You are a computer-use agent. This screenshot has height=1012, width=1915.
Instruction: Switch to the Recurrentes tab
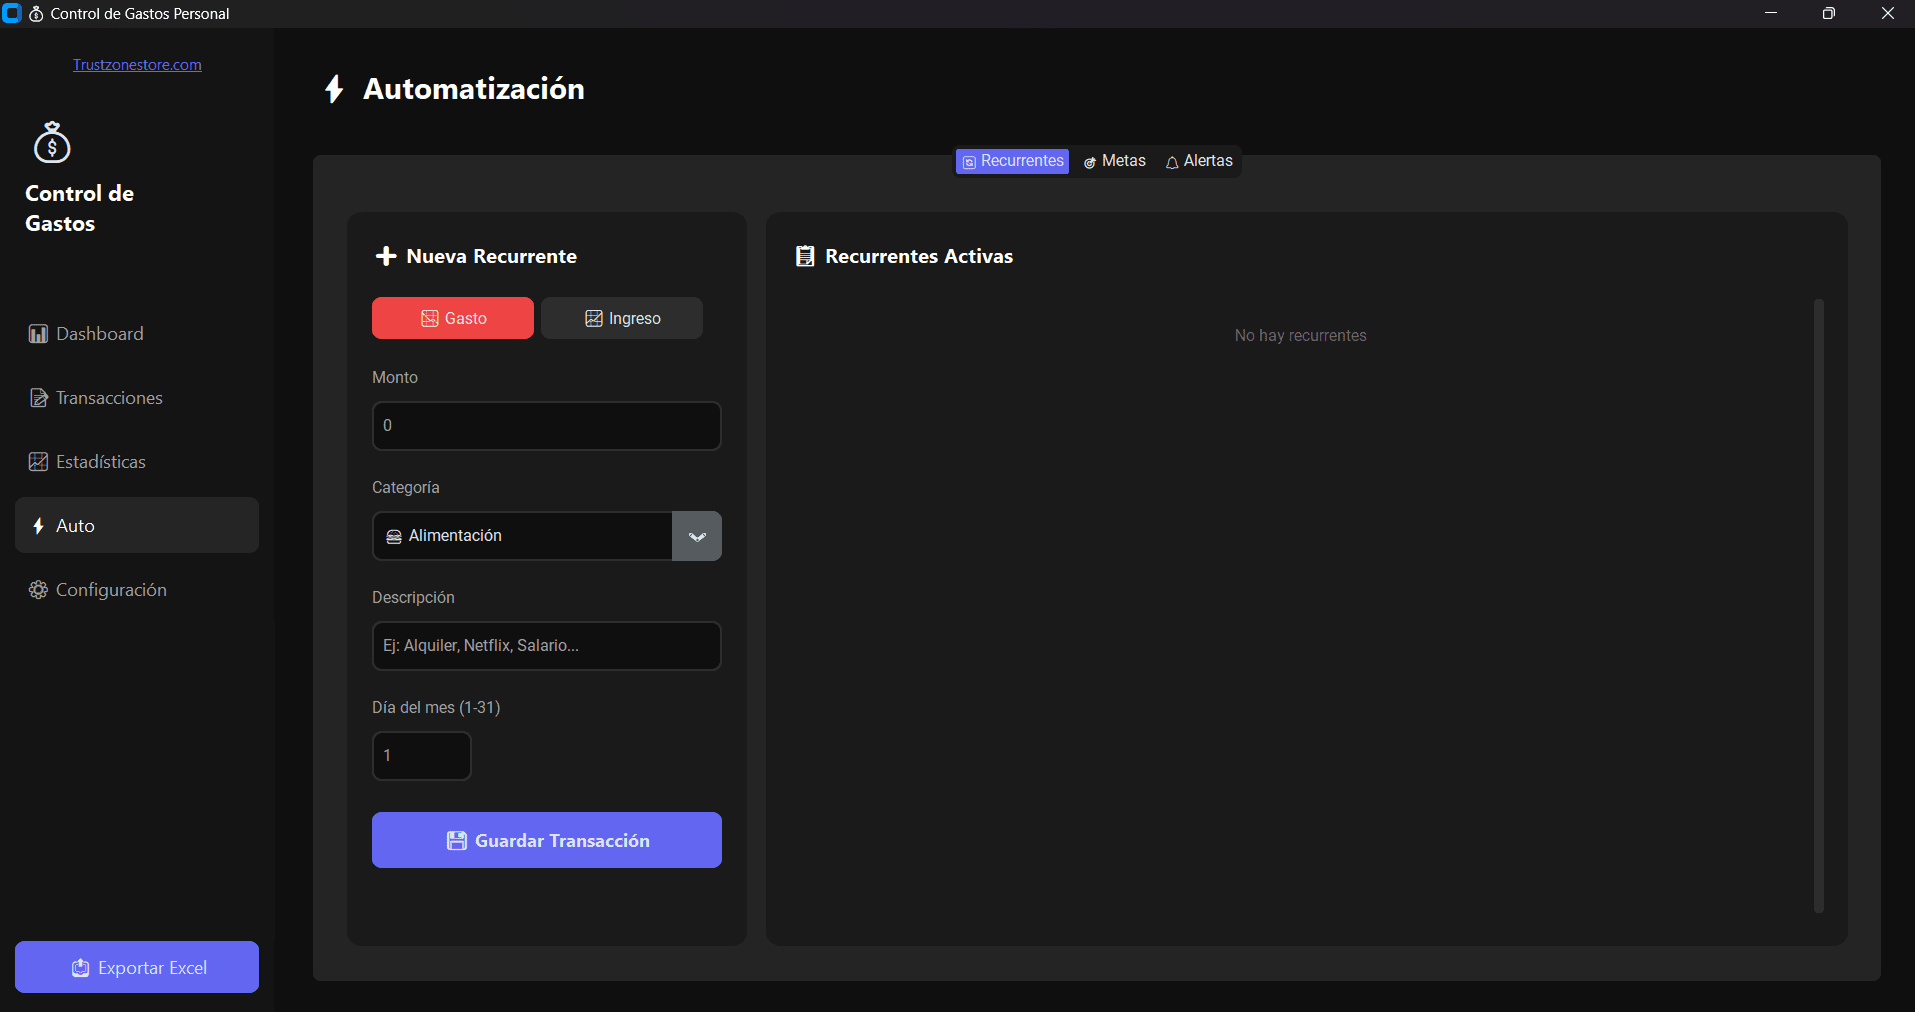tap(1012, 161)
